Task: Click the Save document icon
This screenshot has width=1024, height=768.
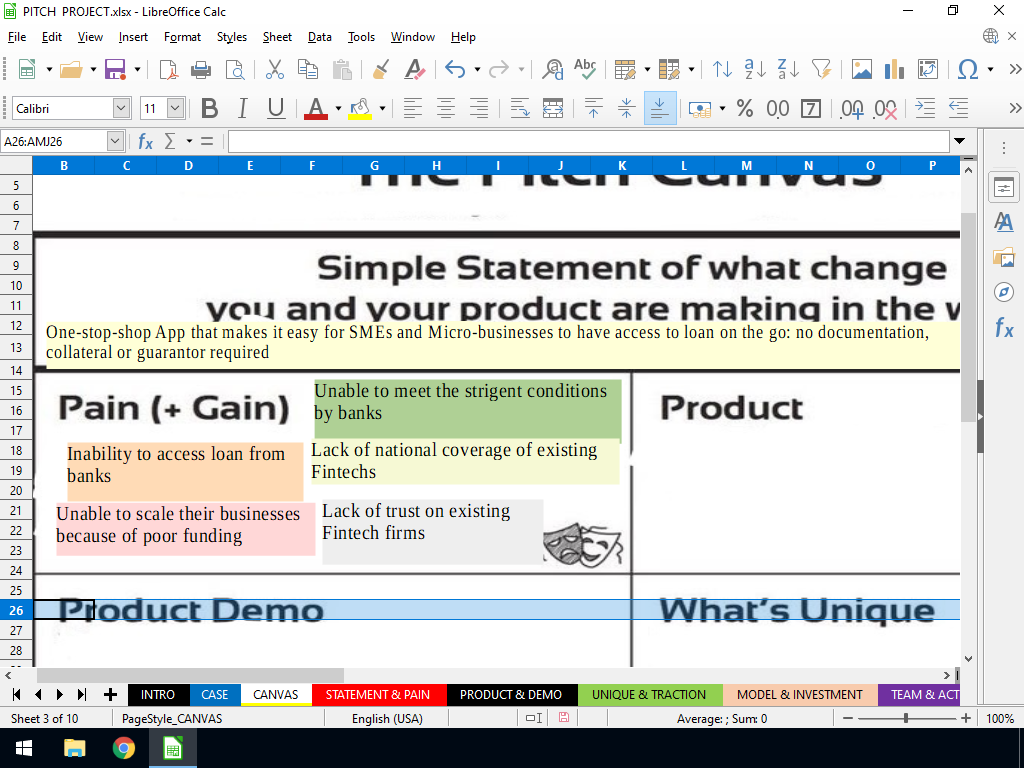Action: (x=115, y=69)
